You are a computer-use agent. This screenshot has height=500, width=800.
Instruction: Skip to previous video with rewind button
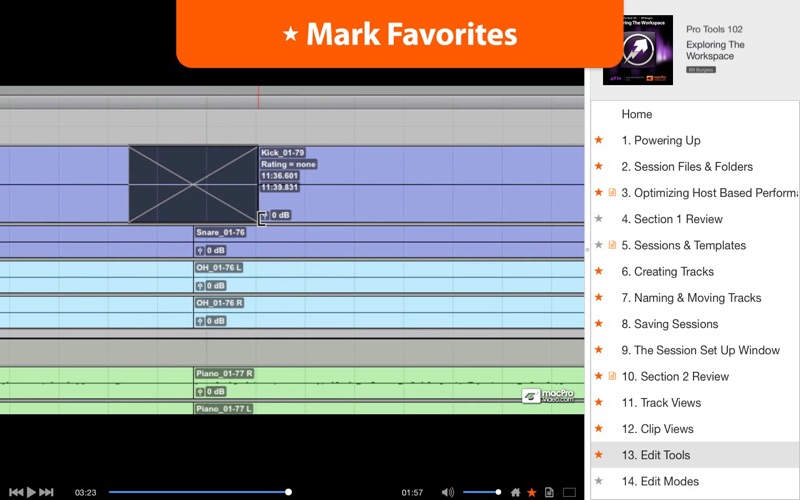(x=16, y=492)
